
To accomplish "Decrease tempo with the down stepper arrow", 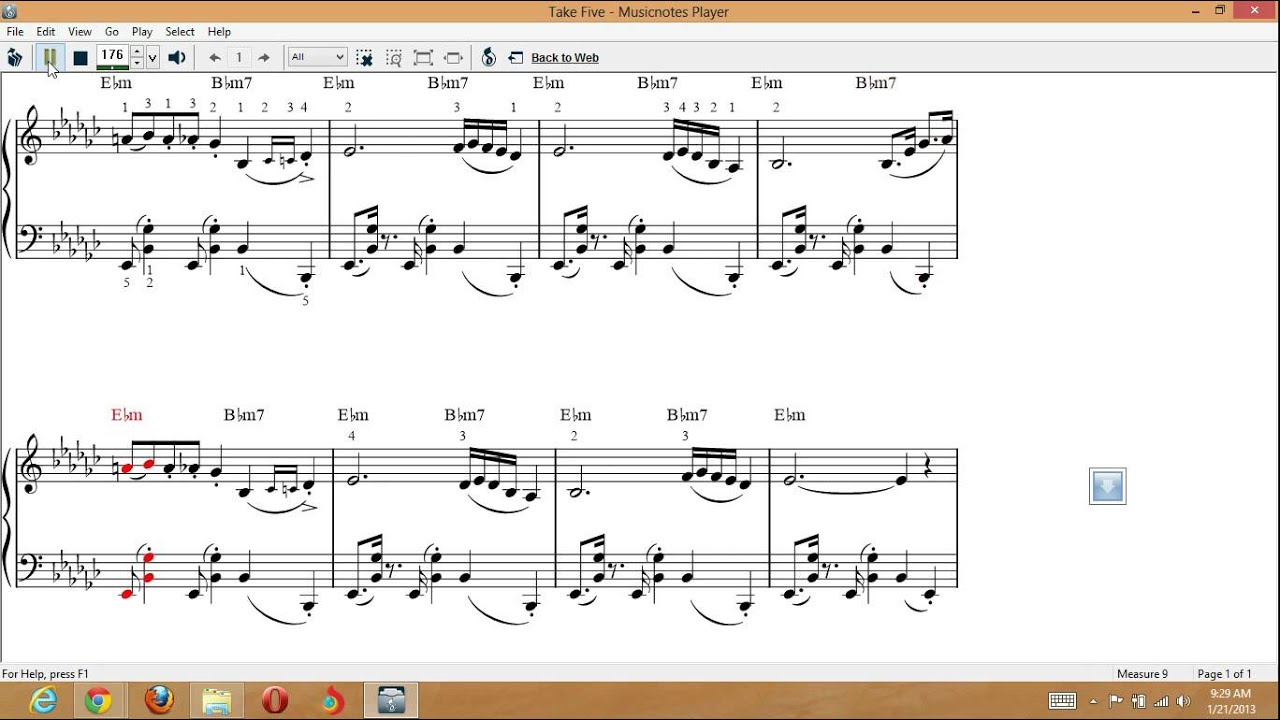I will click(137, 62).
